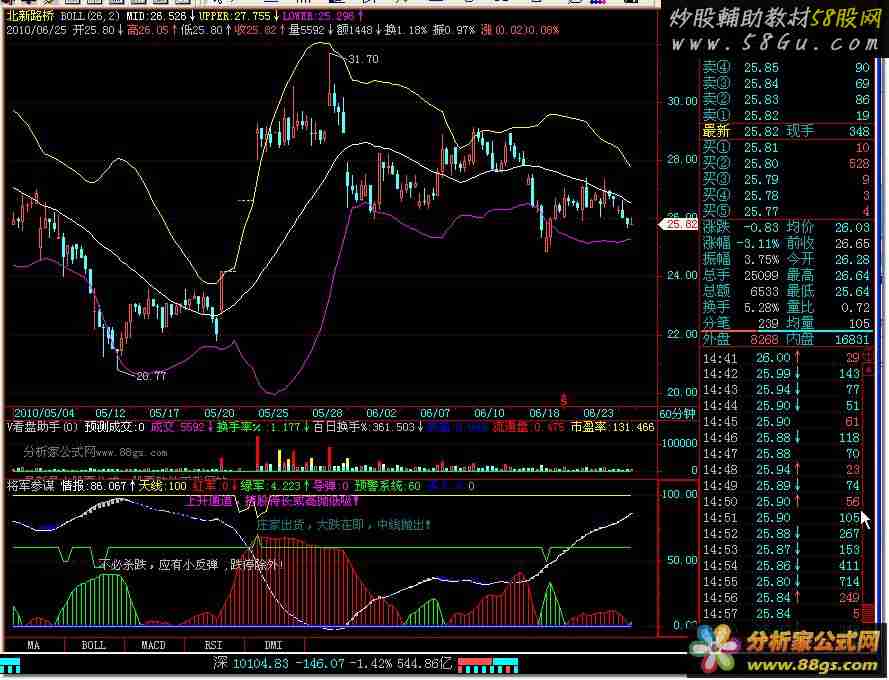Click the 天线:100 value
This screenshot has width=889, height=680.
163,486
